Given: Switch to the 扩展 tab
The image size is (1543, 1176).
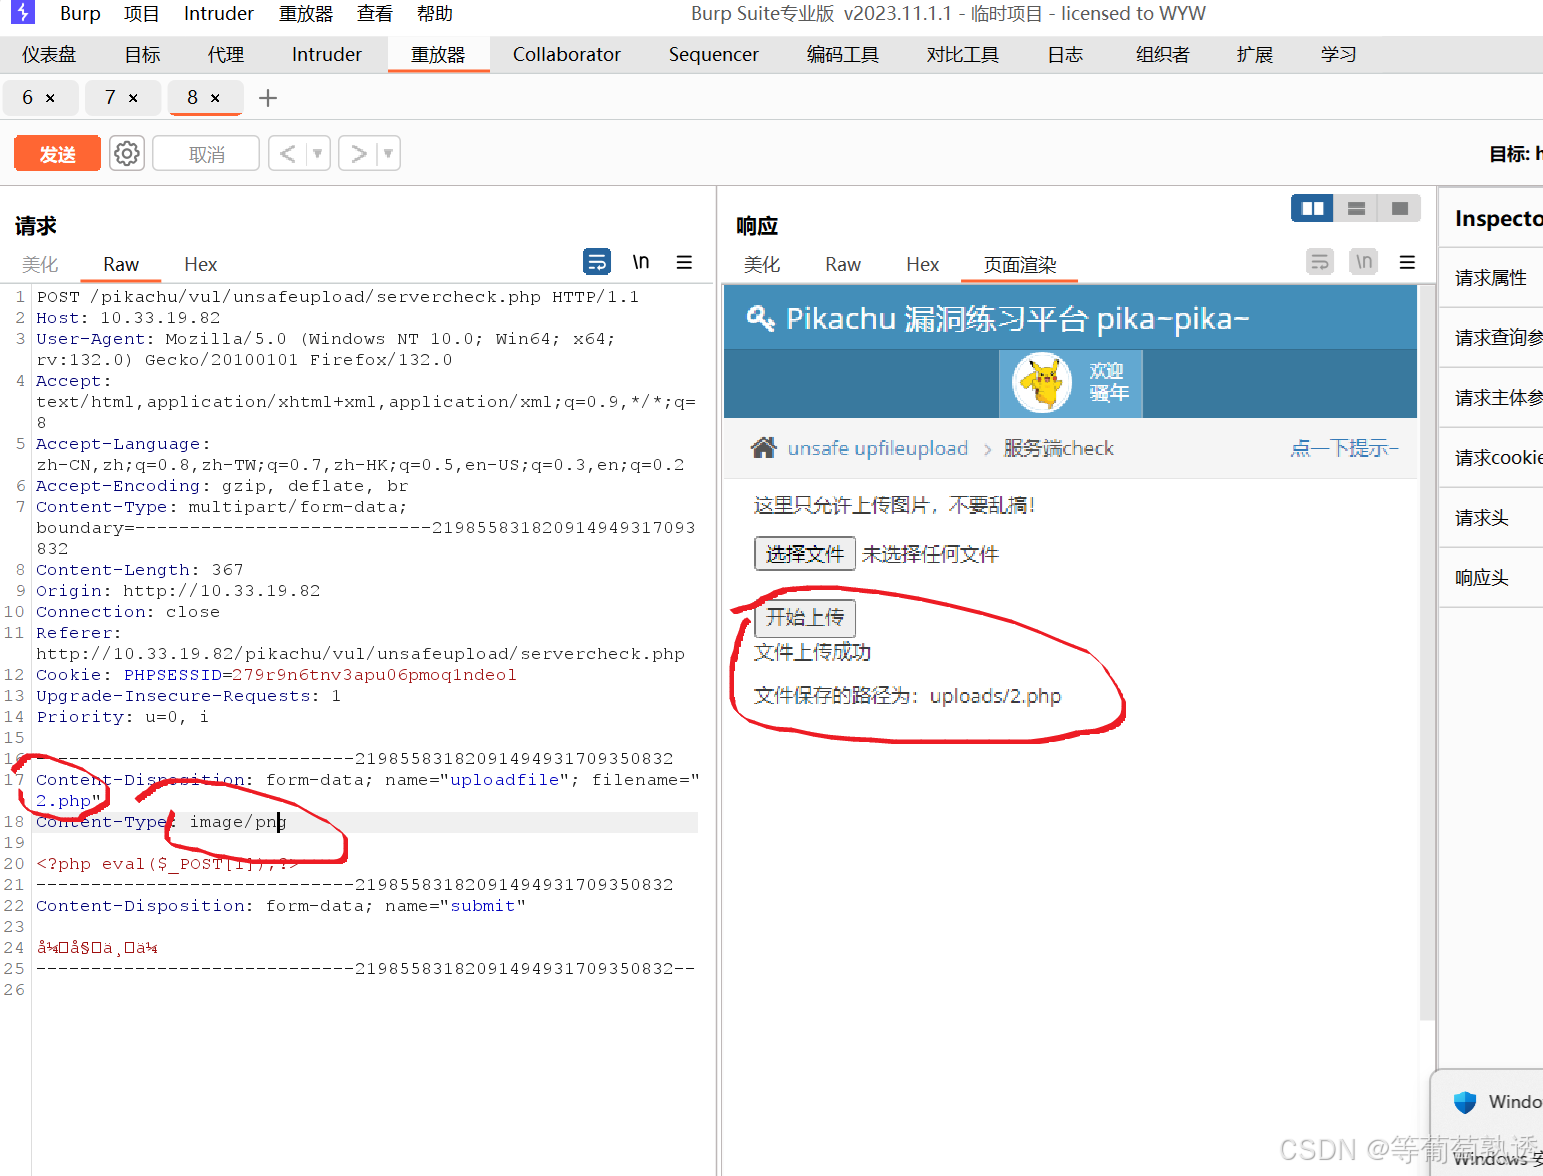Looking at the screenshot, I should [1255, 54].
